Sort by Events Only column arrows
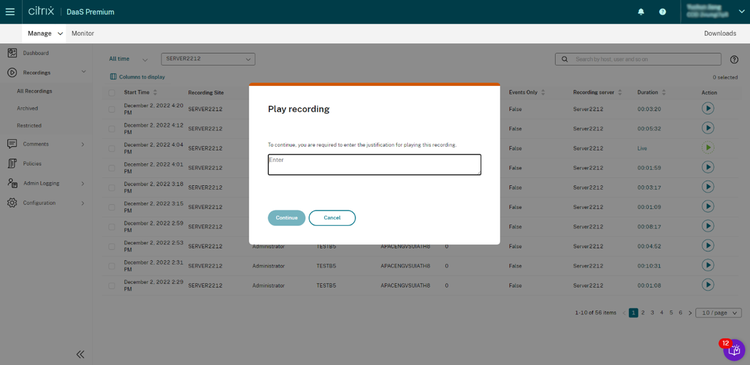The width and height of the screenshot is (750, 365). [543, 92]
